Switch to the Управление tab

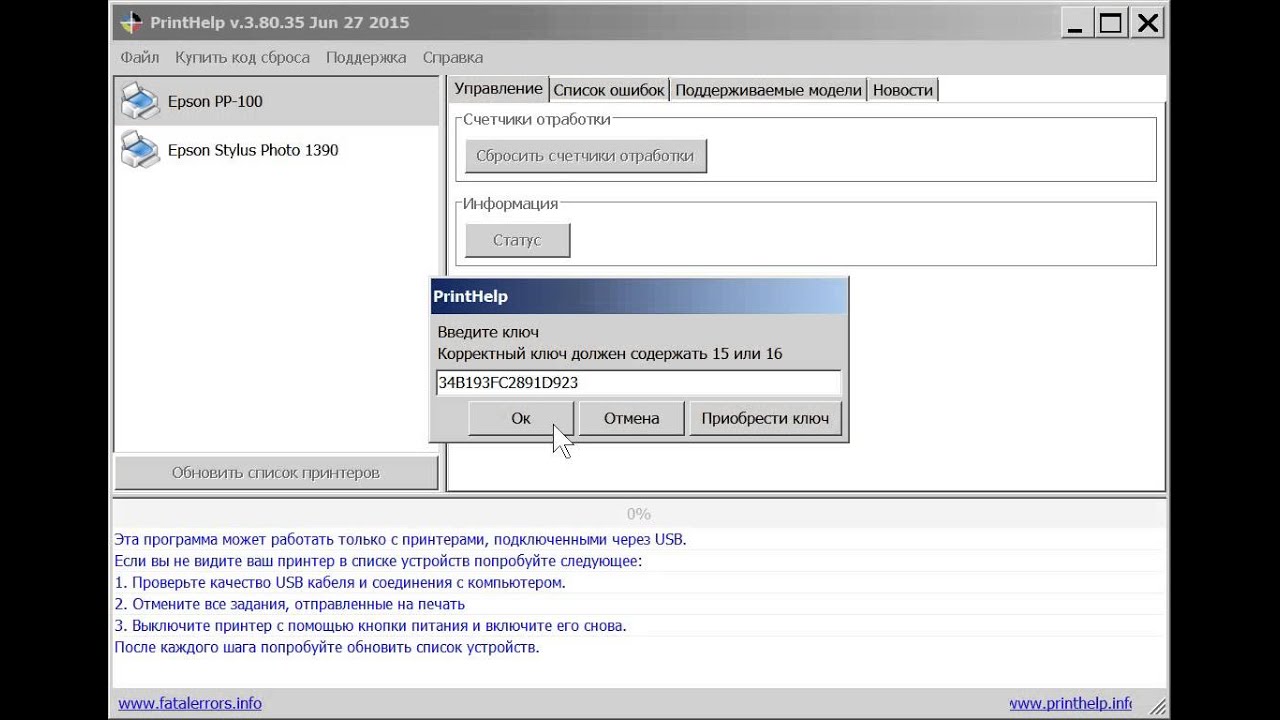pyautogui.click(x=498, y=89)
